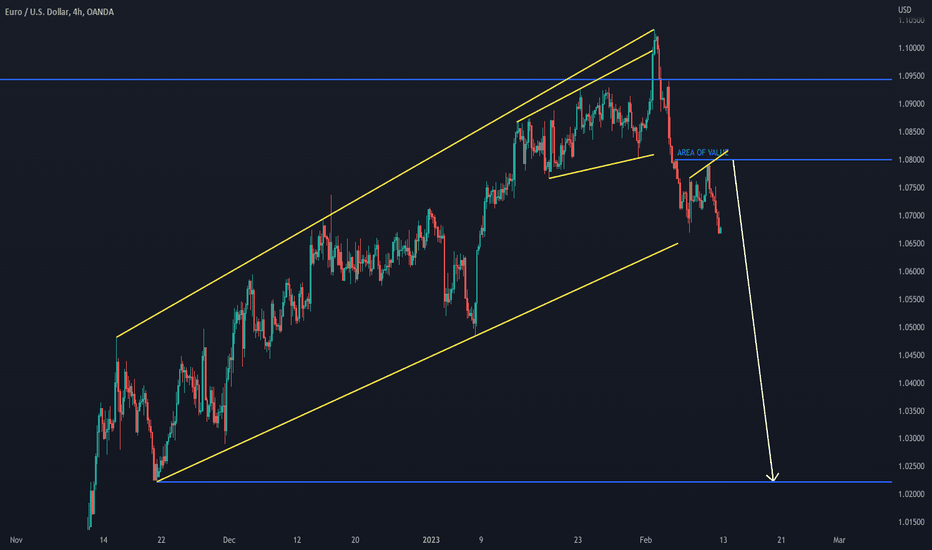Click the 1.01500 price axis label
The width and height of the screenshot is (932, 550).
click(911, 523)
